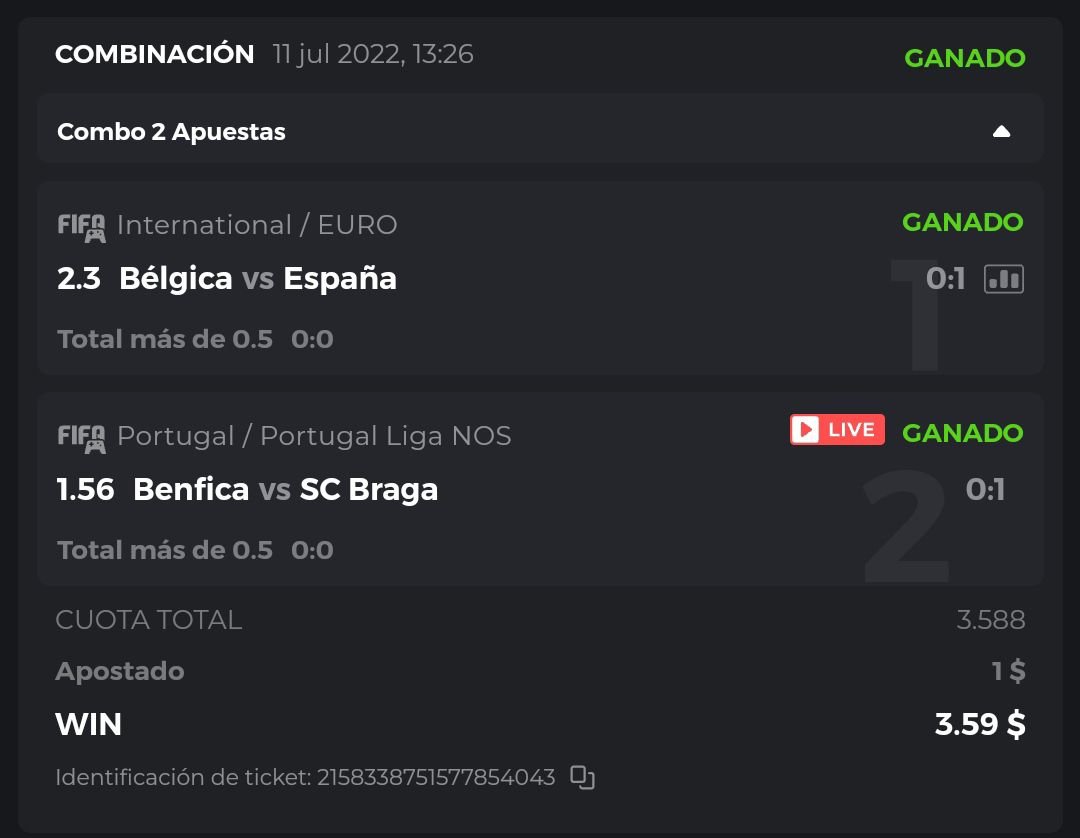Click the LIVE stream badge
This screenshot has height=838, width=1080.
tap(837, 430)
